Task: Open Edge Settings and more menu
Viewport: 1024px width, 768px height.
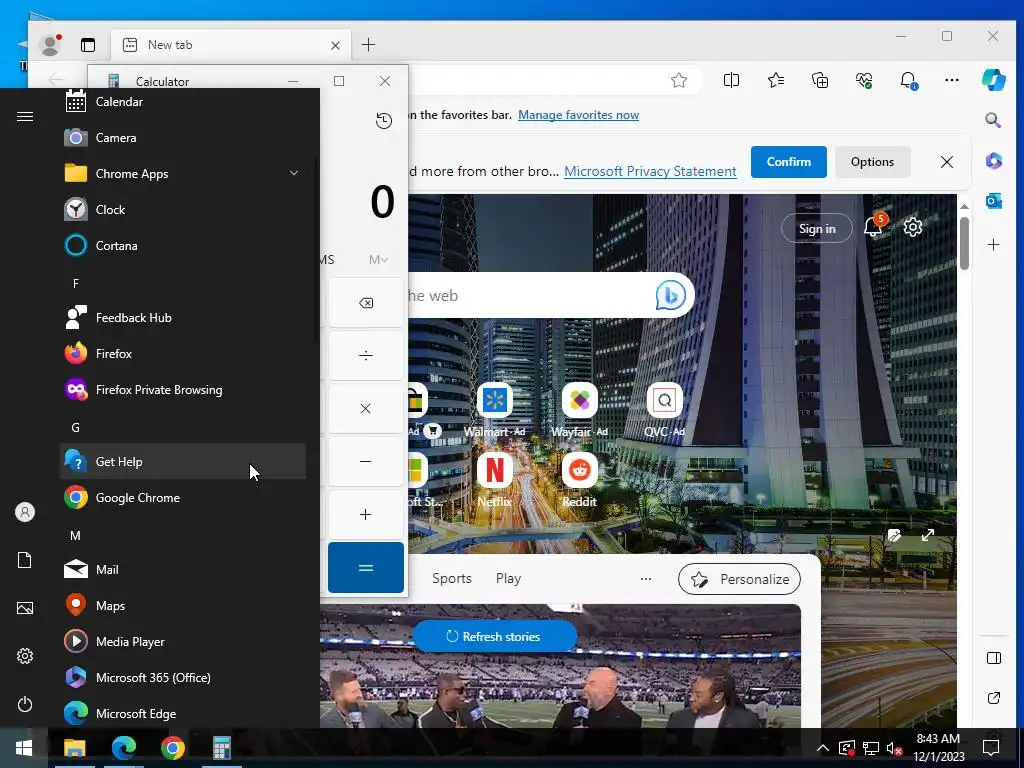Action: [x=952, y=80]
